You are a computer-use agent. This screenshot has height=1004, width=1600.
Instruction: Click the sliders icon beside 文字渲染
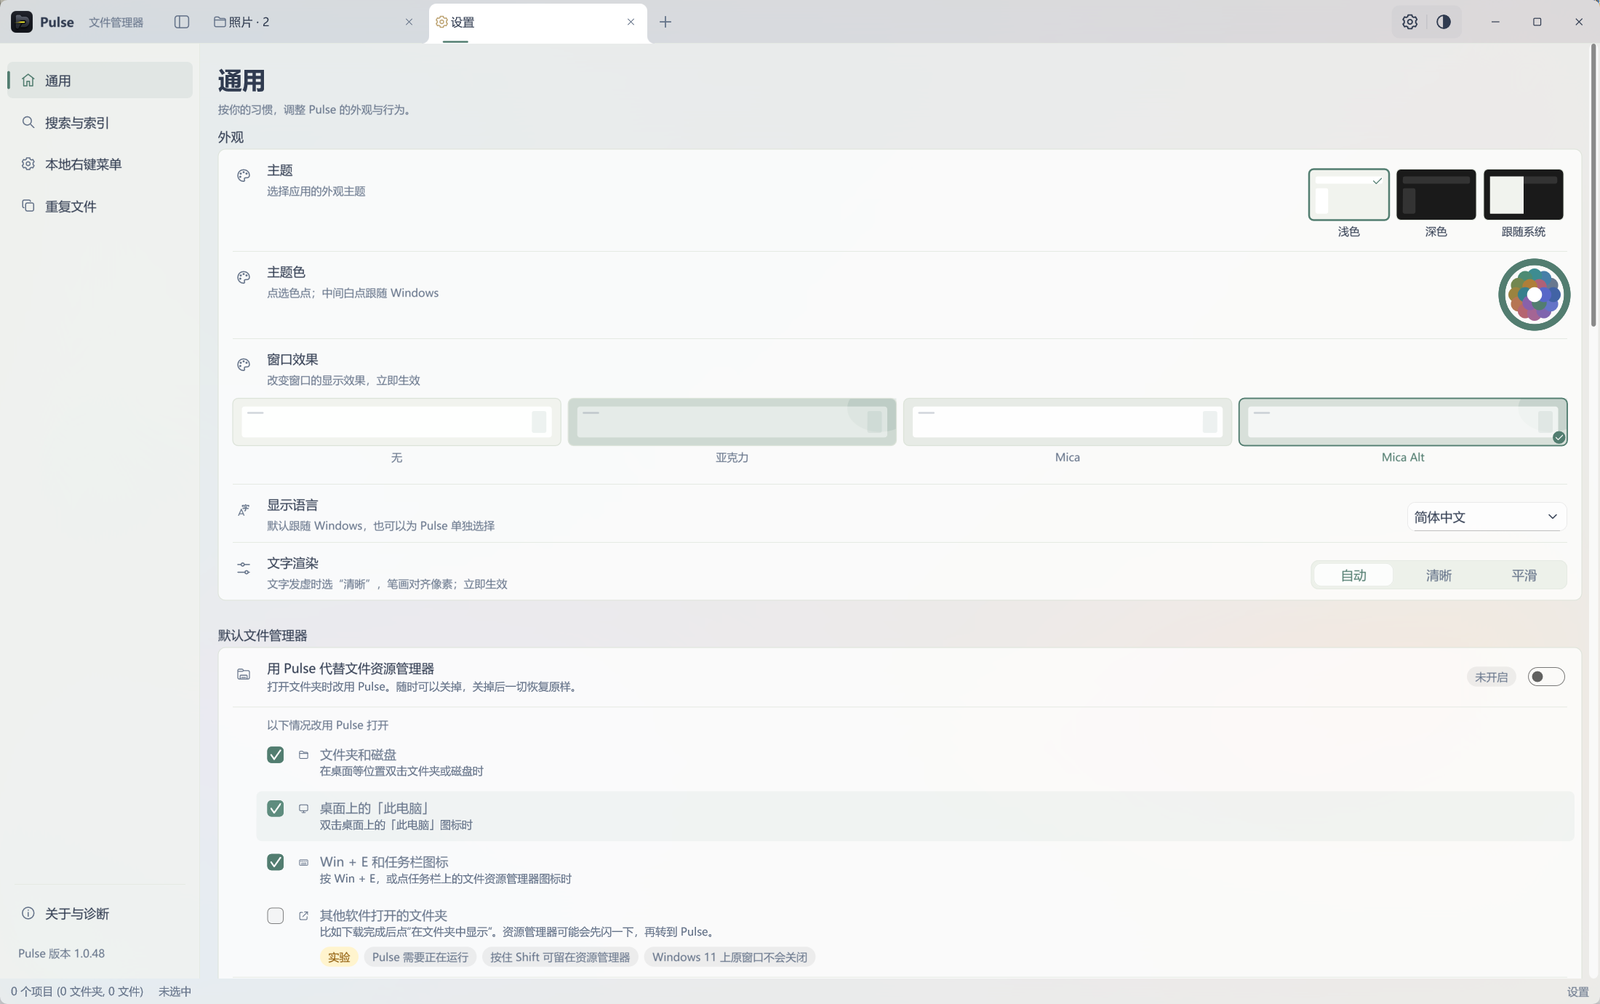point(243,569)
